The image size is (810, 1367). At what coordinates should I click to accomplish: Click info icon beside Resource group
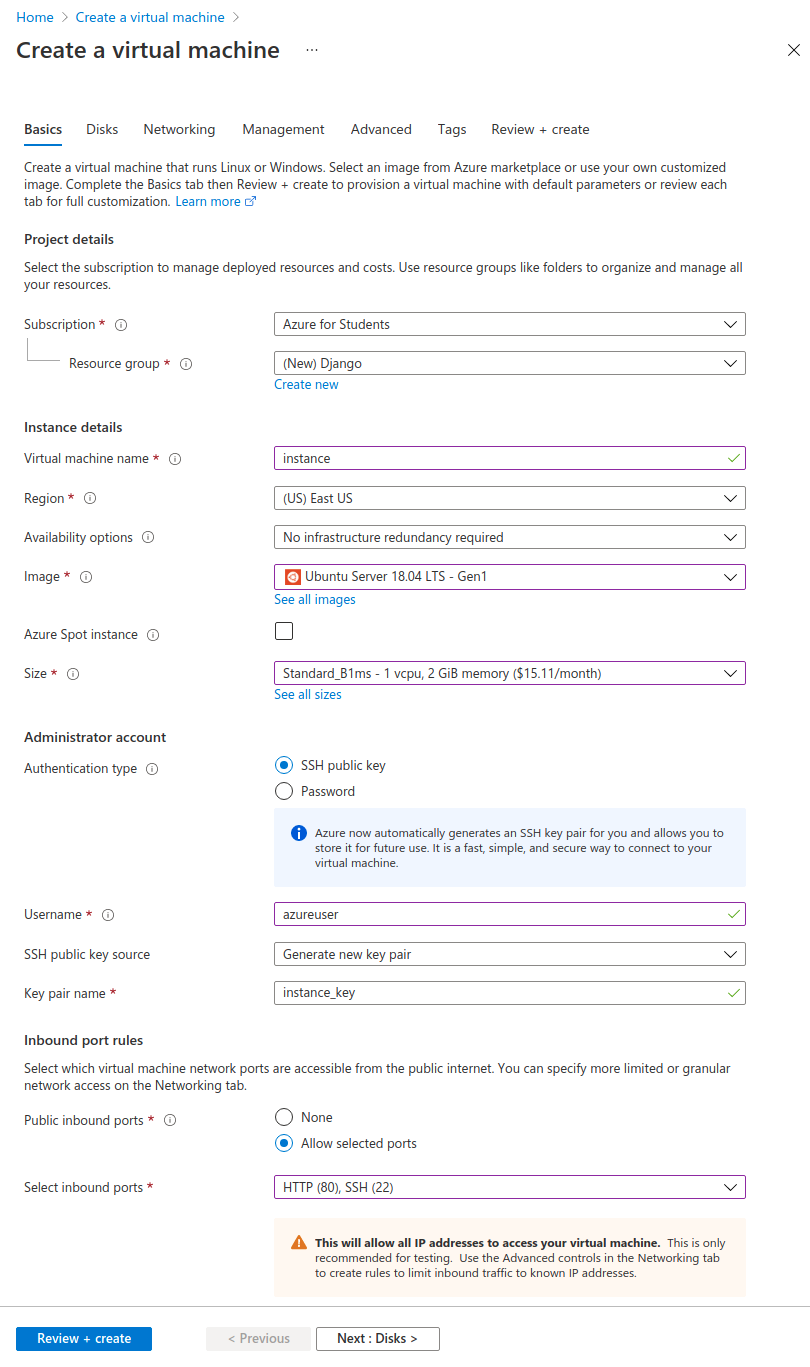coord(185,364)
